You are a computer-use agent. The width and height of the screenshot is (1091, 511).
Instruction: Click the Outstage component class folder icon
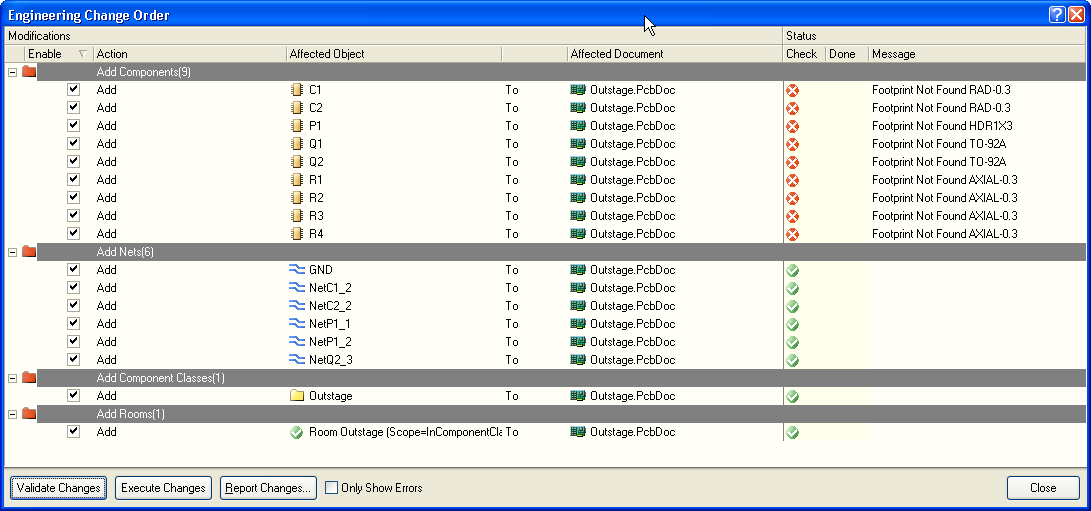296,396
